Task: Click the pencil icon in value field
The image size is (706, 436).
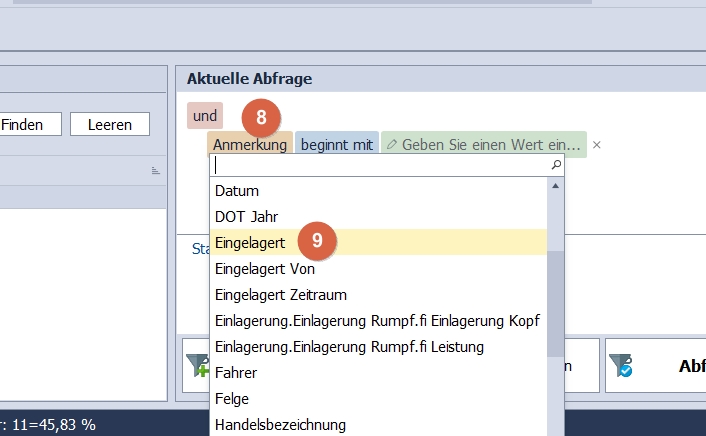Action: 391,145
